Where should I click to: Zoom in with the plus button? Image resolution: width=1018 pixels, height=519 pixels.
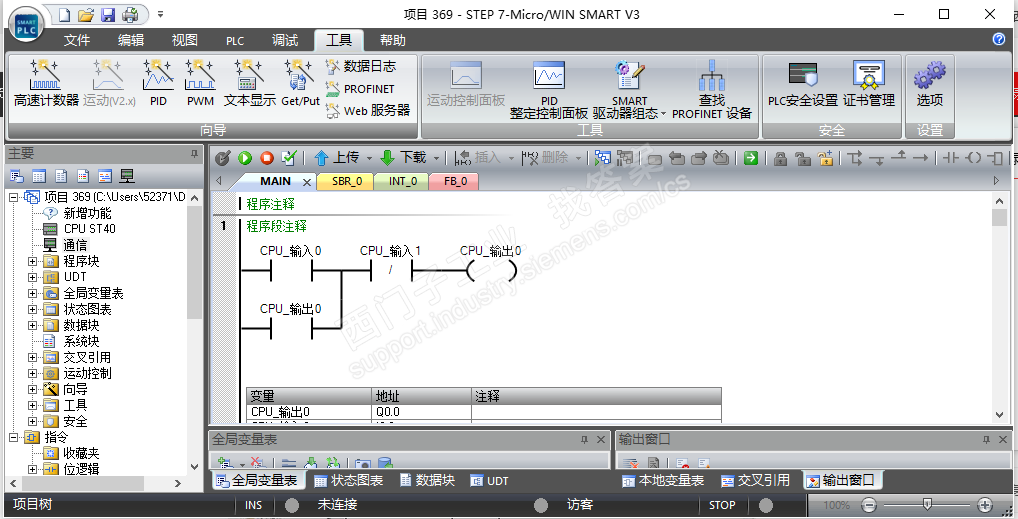coord(985,505)
